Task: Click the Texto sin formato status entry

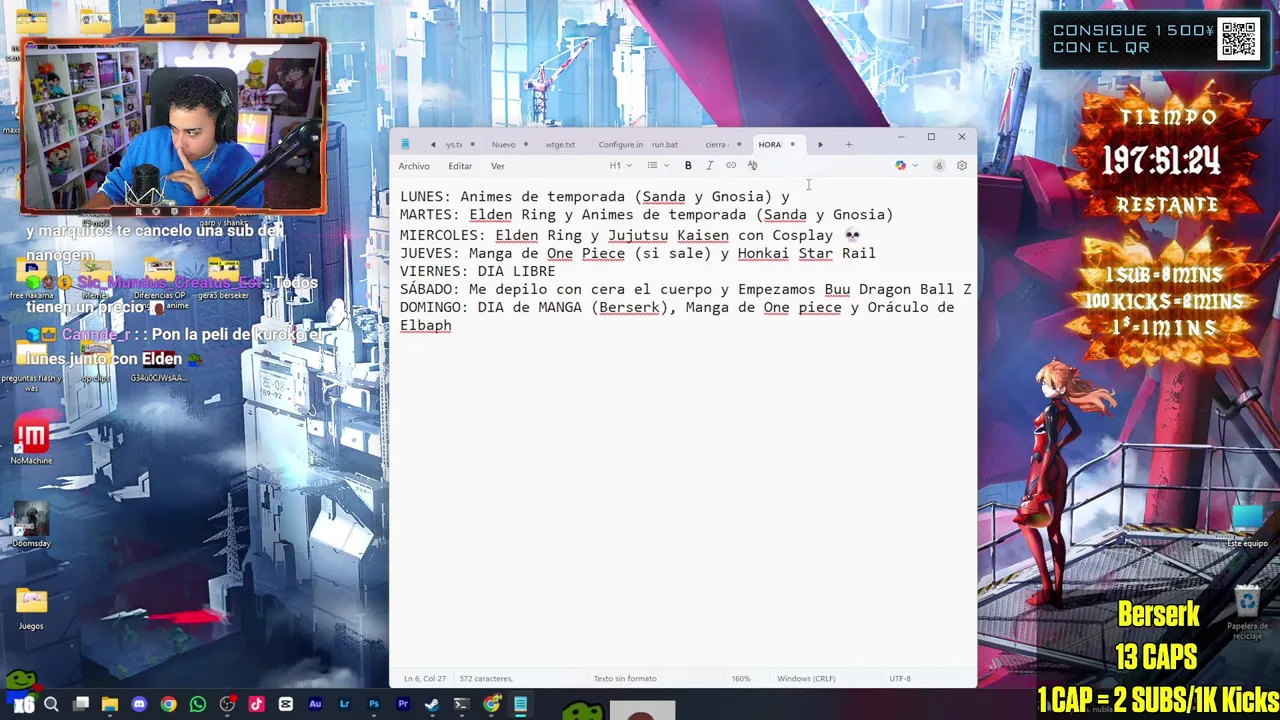Action: coord(625,679)
